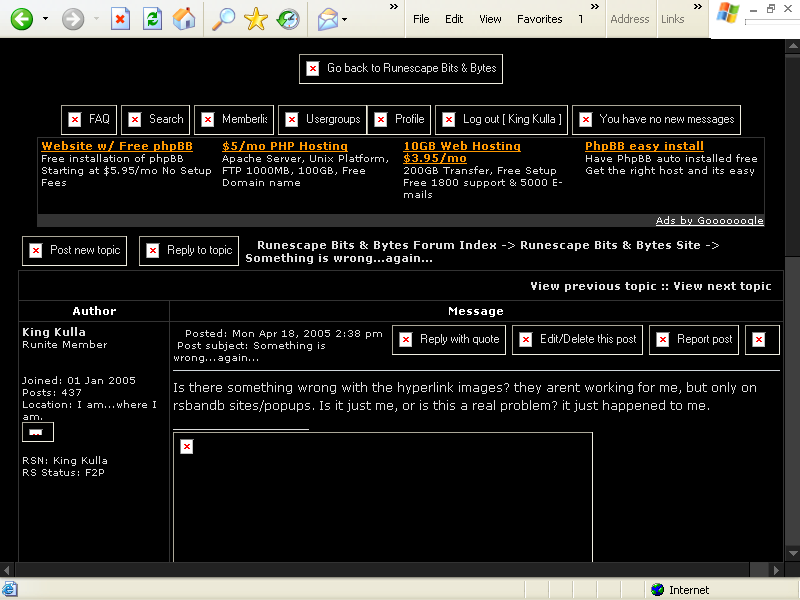Click Go back to Runescape Bits & Bytes
800x600 pixels.
(401, 68)
